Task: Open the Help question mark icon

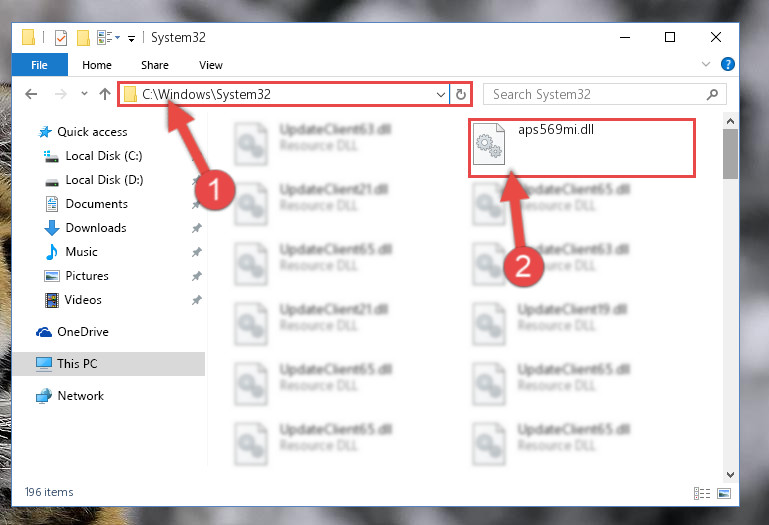Action: [x=728, y=64]
